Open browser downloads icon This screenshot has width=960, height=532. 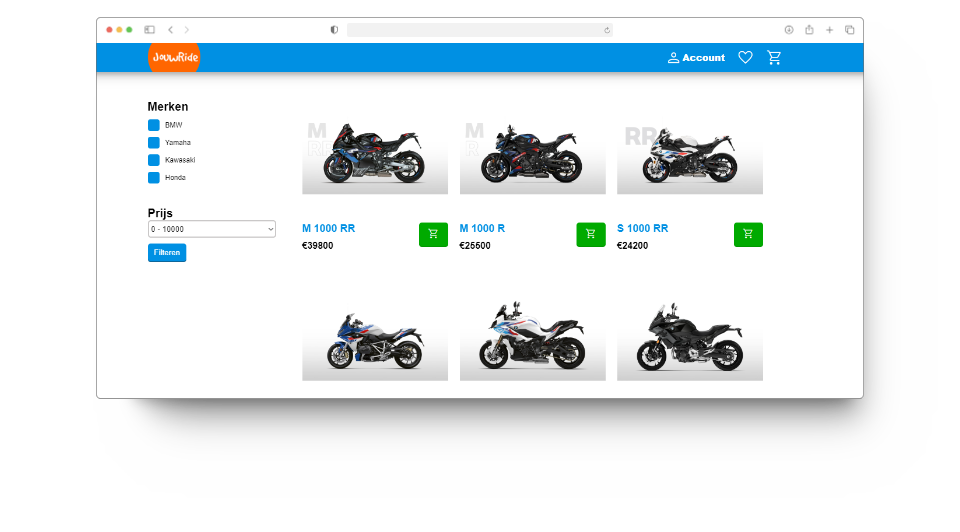pos(789,29)
